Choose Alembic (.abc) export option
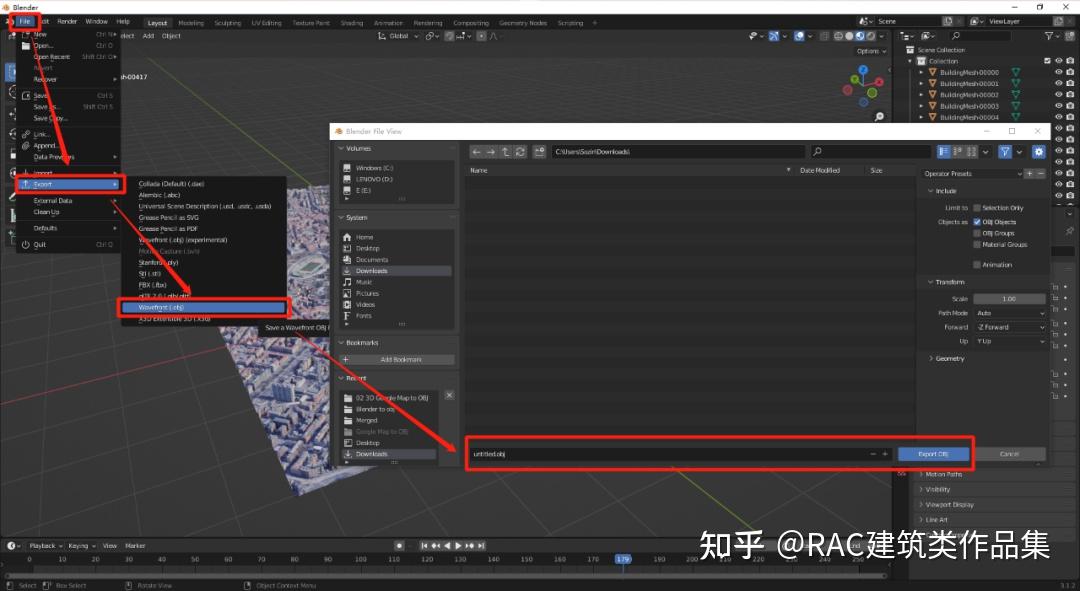The height and width of the screenshot is (591, 1080). [x=159, y=195]
